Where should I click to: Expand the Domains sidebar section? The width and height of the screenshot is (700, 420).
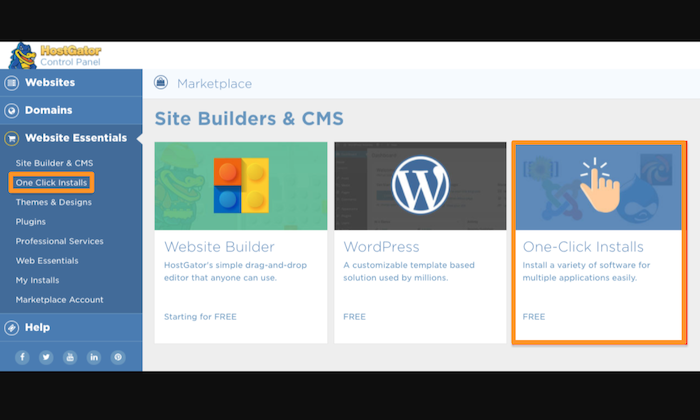coord(48,110)
